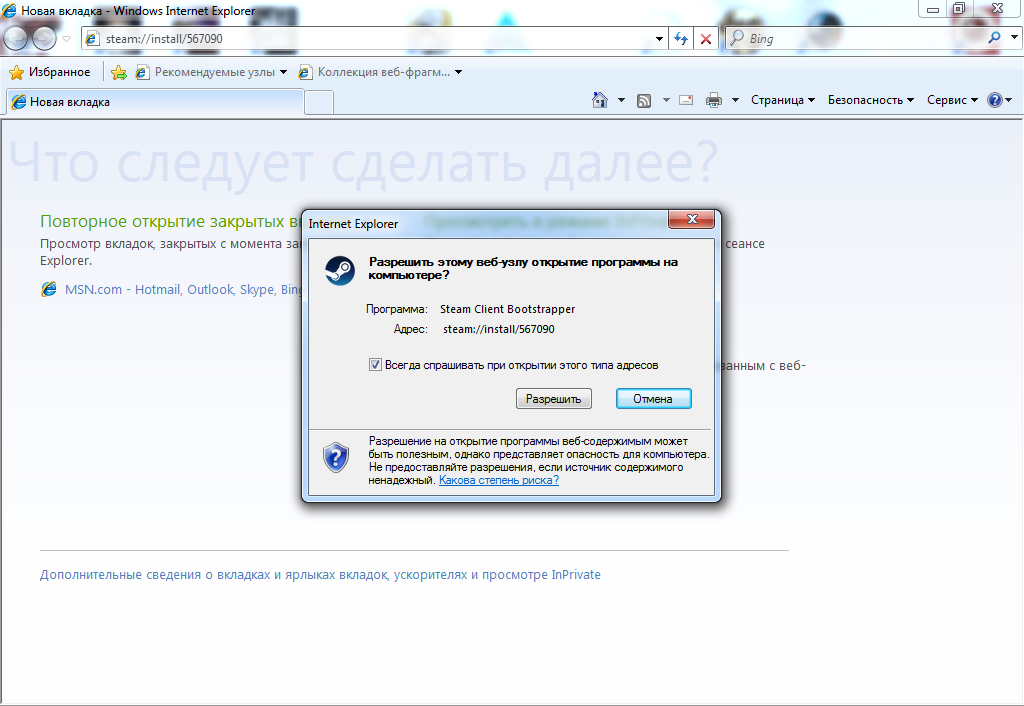
Task: Close the Internet Explorer dialog
Action: point(692,219)
